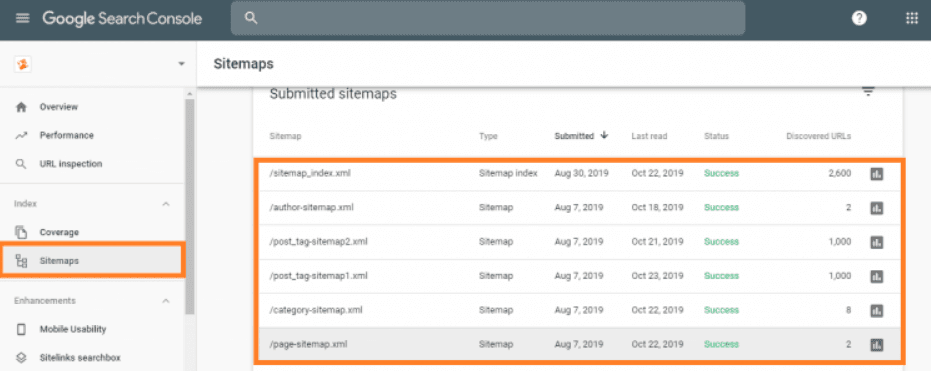Click the 'Oct 21, 2019' last read date
The image size is (931, 371).
click(x=657, y=242)
